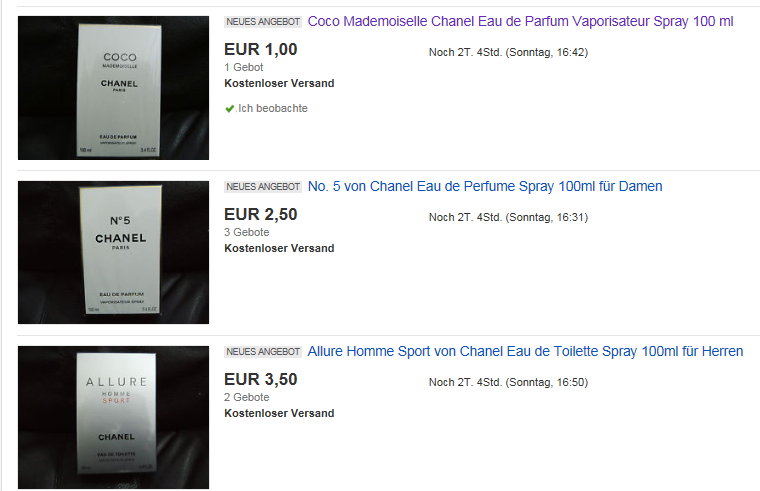Open the No. 5 von Chanel listing title
The height and width of the screenshot is (491, 760).
(485, 187)
